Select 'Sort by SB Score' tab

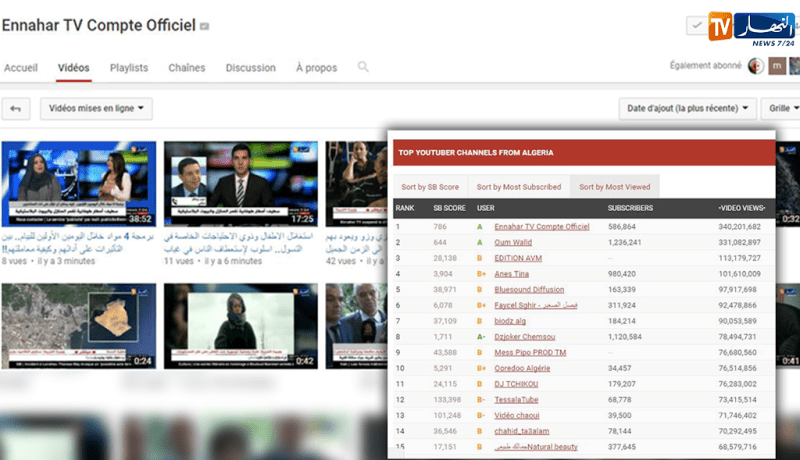click(430, 187)
